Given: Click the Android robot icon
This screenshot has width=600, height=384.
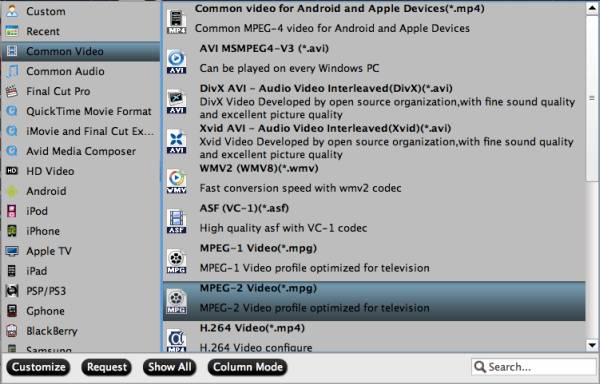Looking at the screenshot, I should coord(12,191).
